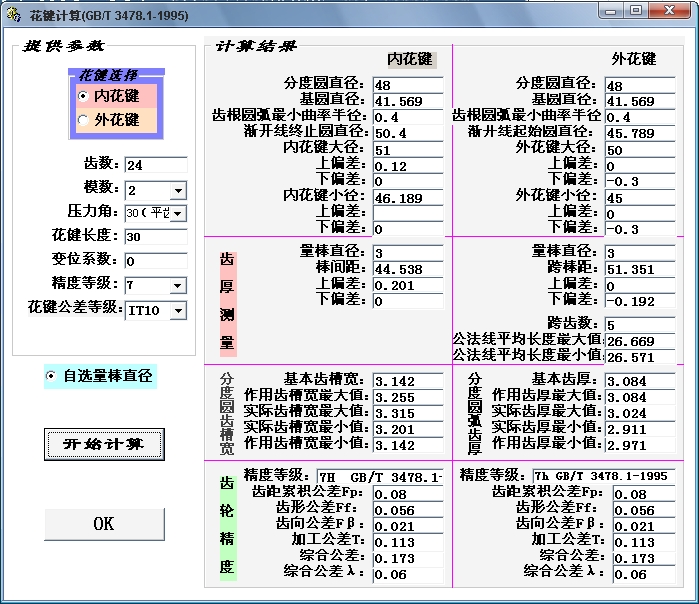
Task: Click the 跨棒距 value 51.351
Action: click(640, 269)
